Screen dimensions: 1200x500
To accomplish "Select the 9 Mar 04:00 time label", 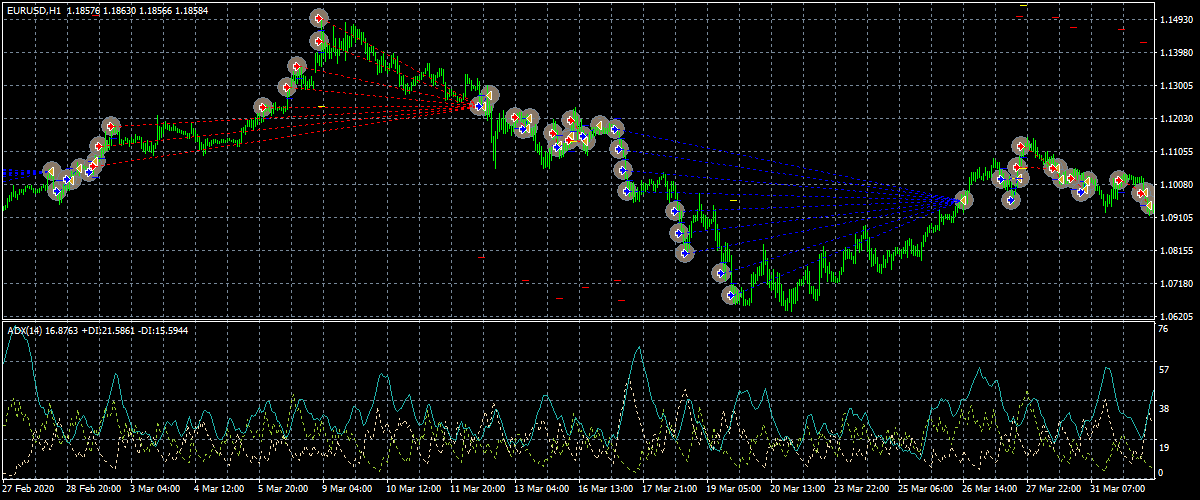I will (x=347, y=489).
